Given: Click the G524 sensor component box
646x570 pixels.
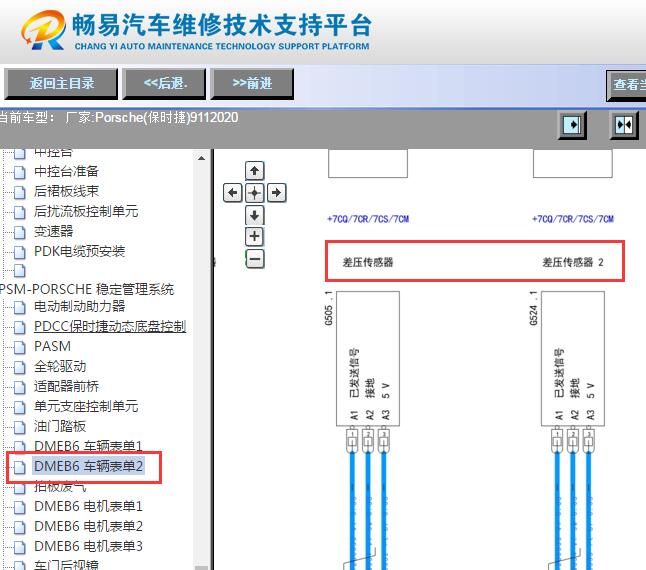Looking at the screenshot, I should pos(573,359).
